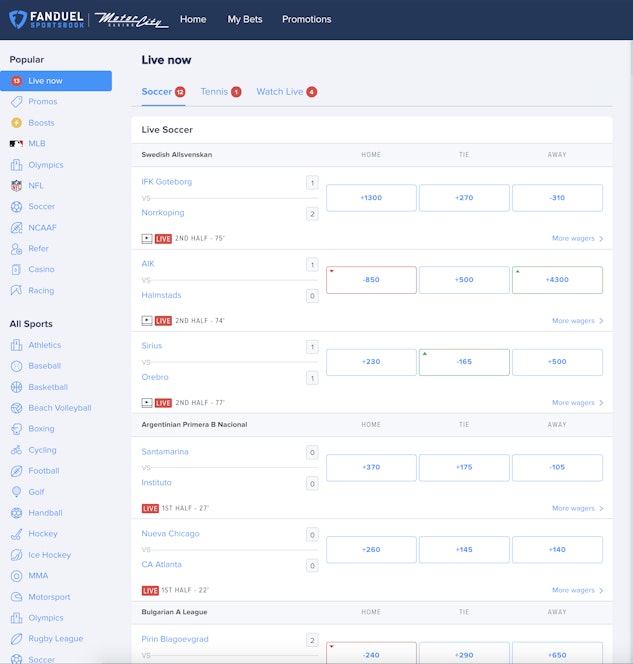Open Promos from the sidebar tag icon
Viewport: 633px width, 664px height.
click(x=16, y=102)
